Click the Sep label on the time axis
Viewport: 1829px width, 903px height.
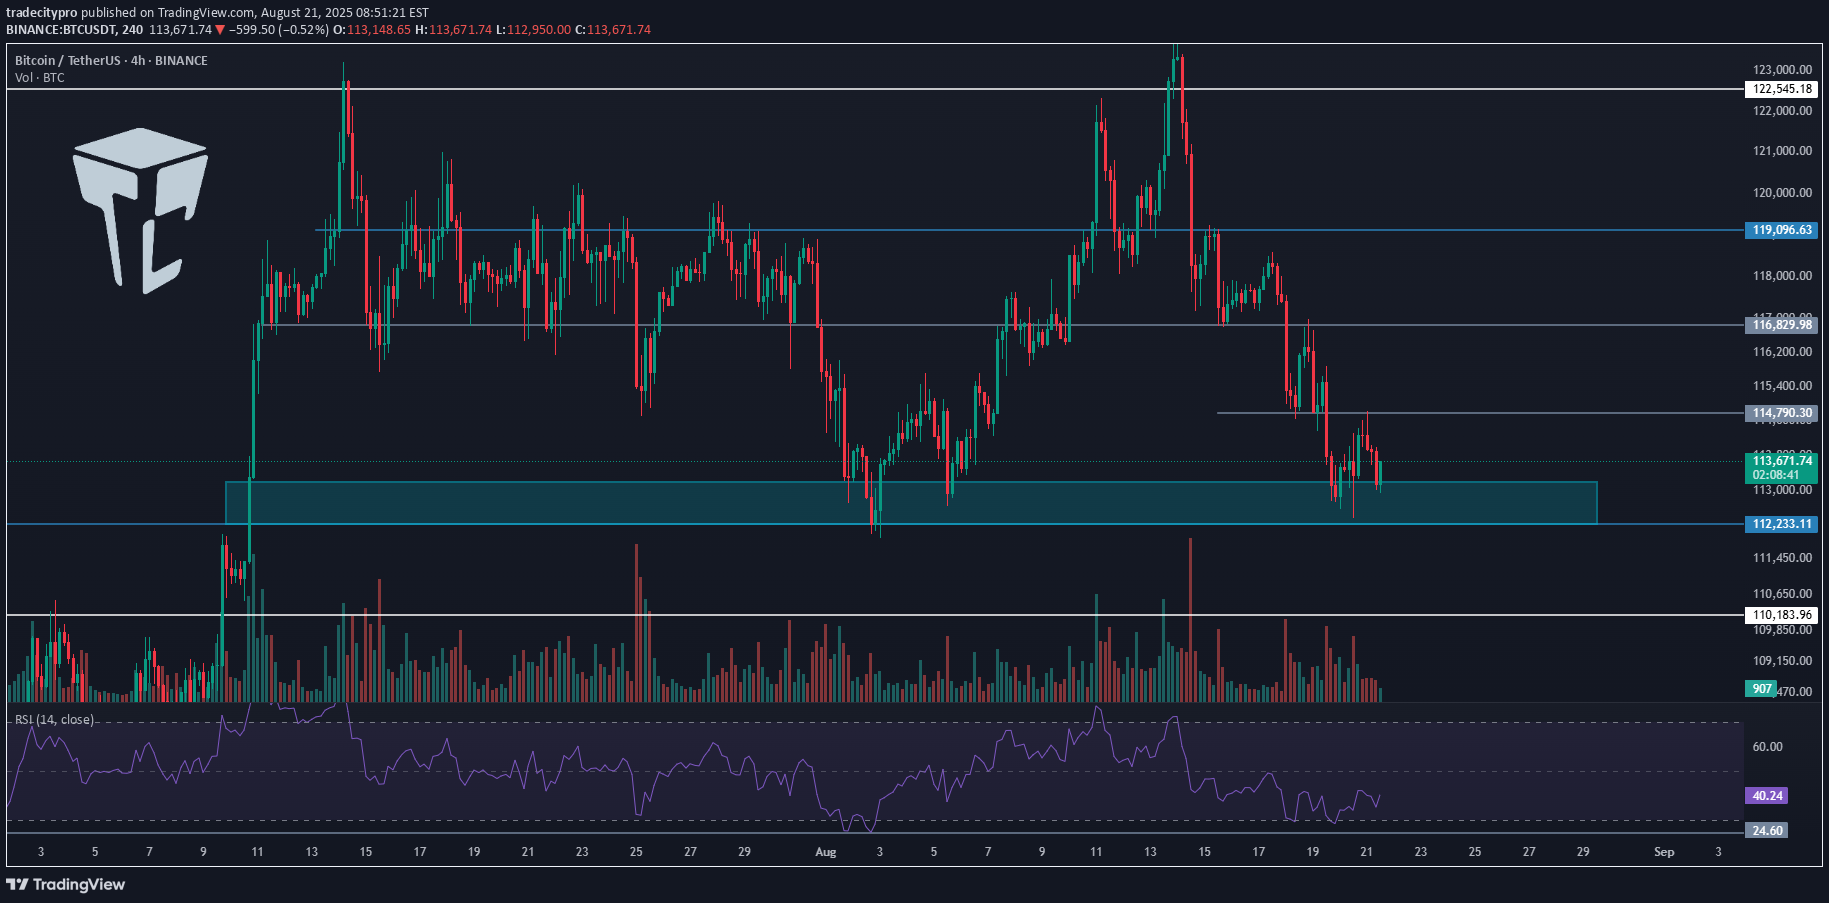tap(1664, 852)
